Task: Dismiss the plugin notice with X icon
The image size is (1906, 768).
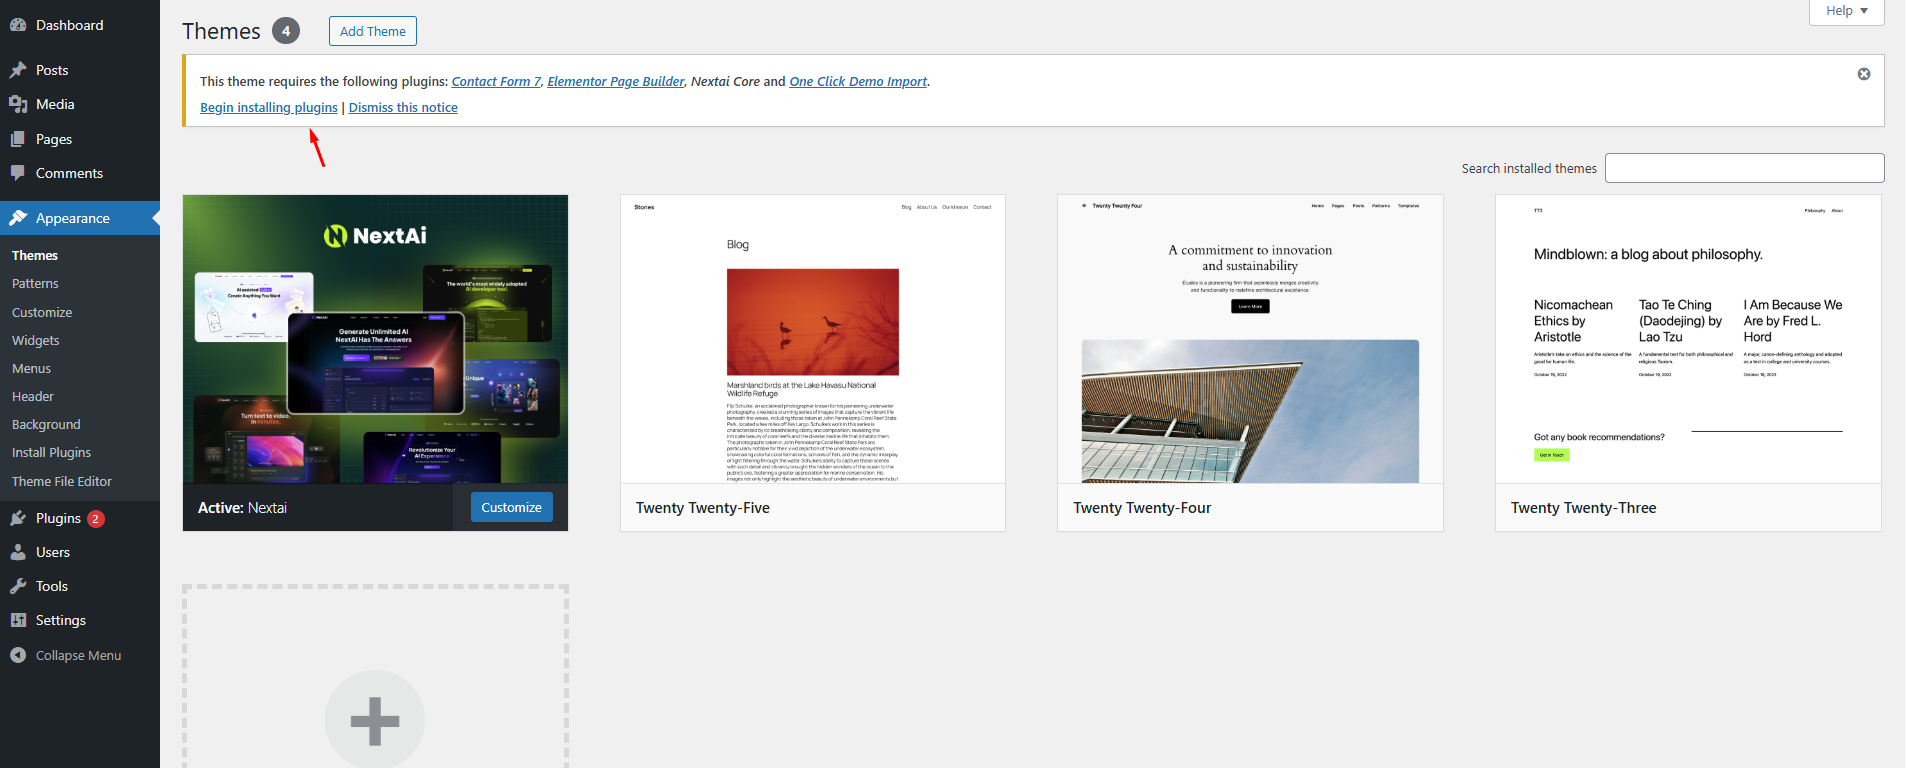Action: pos(1864,74)
